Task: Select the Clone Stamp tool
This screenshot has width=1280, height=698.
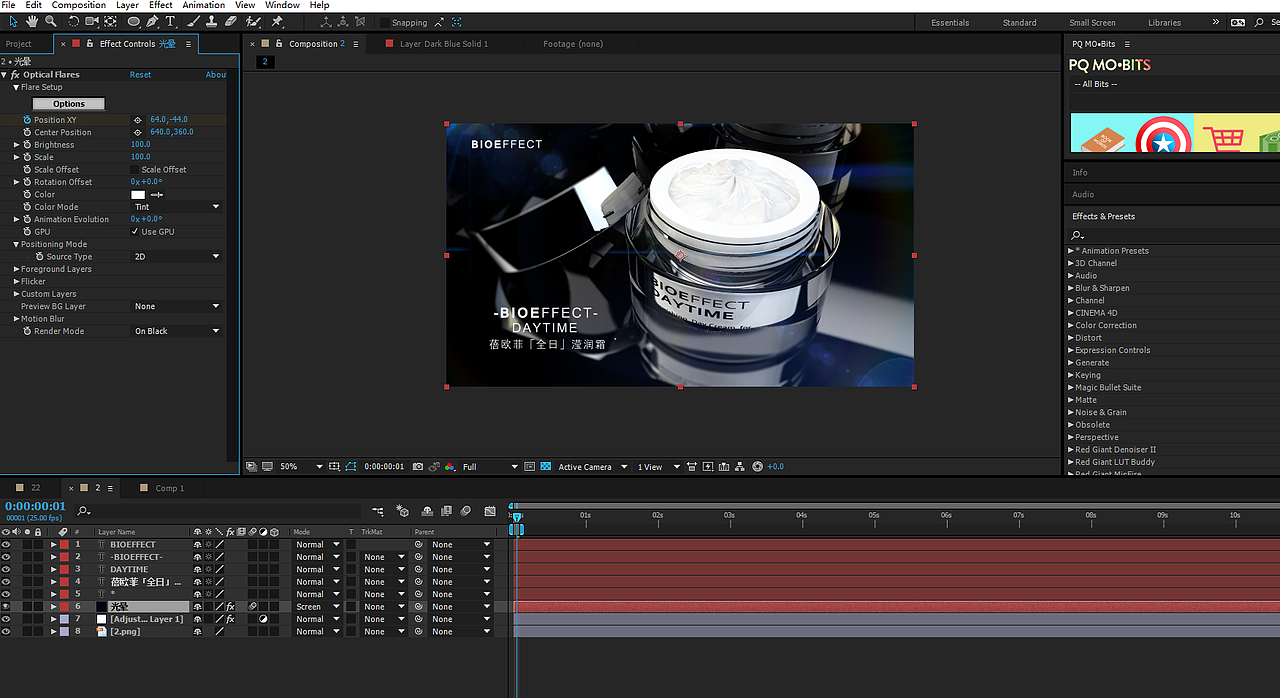Action: [212, 21]
